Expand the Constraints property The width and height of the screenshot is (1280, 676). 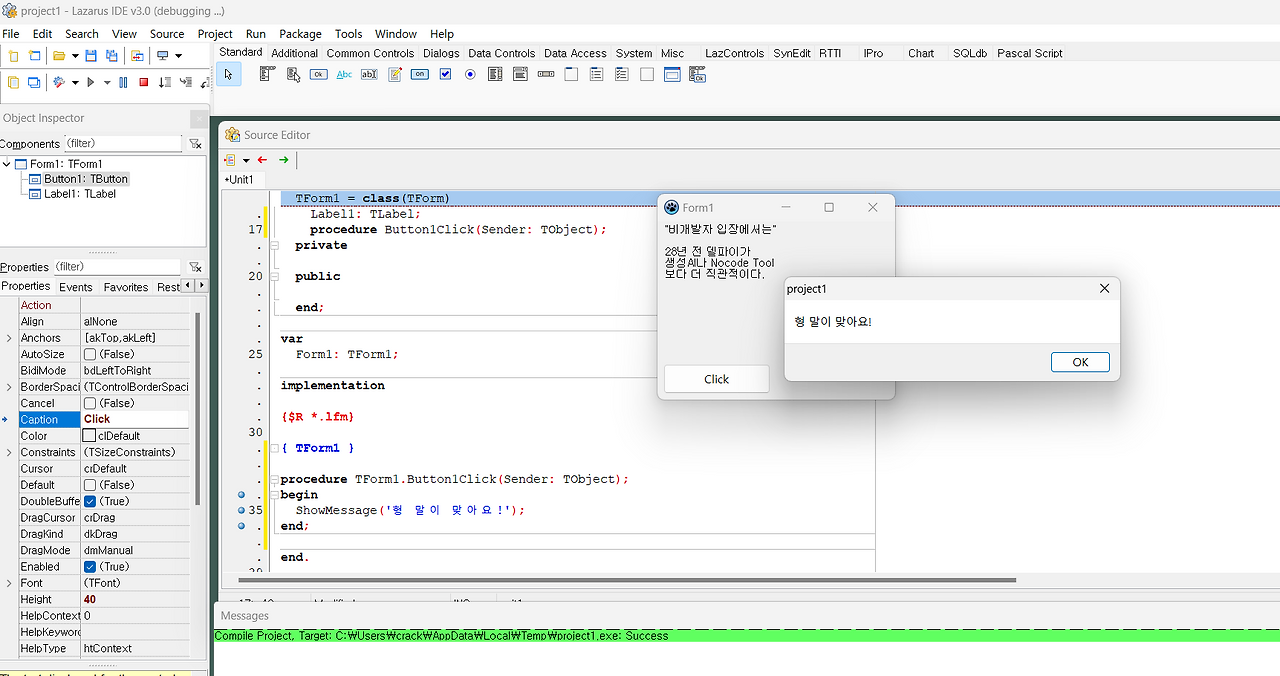pyautogui.click(x=9, y=452)
